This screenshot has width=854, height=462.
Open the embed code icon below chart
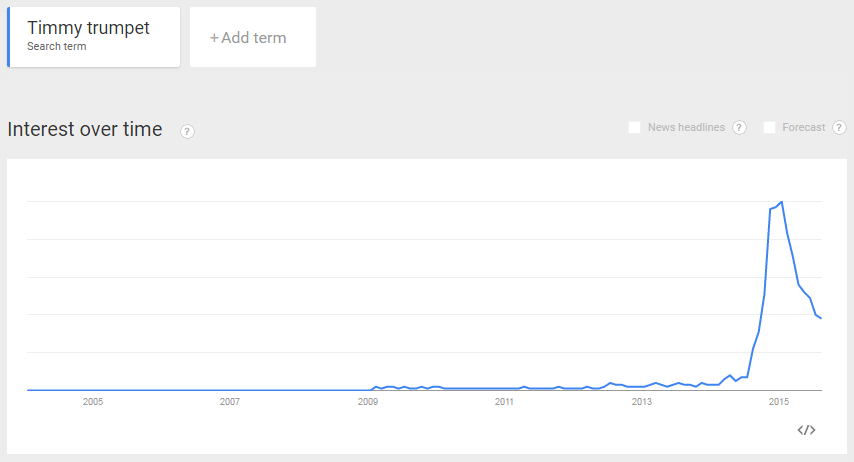pyautogui.click(x=806, y=430)
